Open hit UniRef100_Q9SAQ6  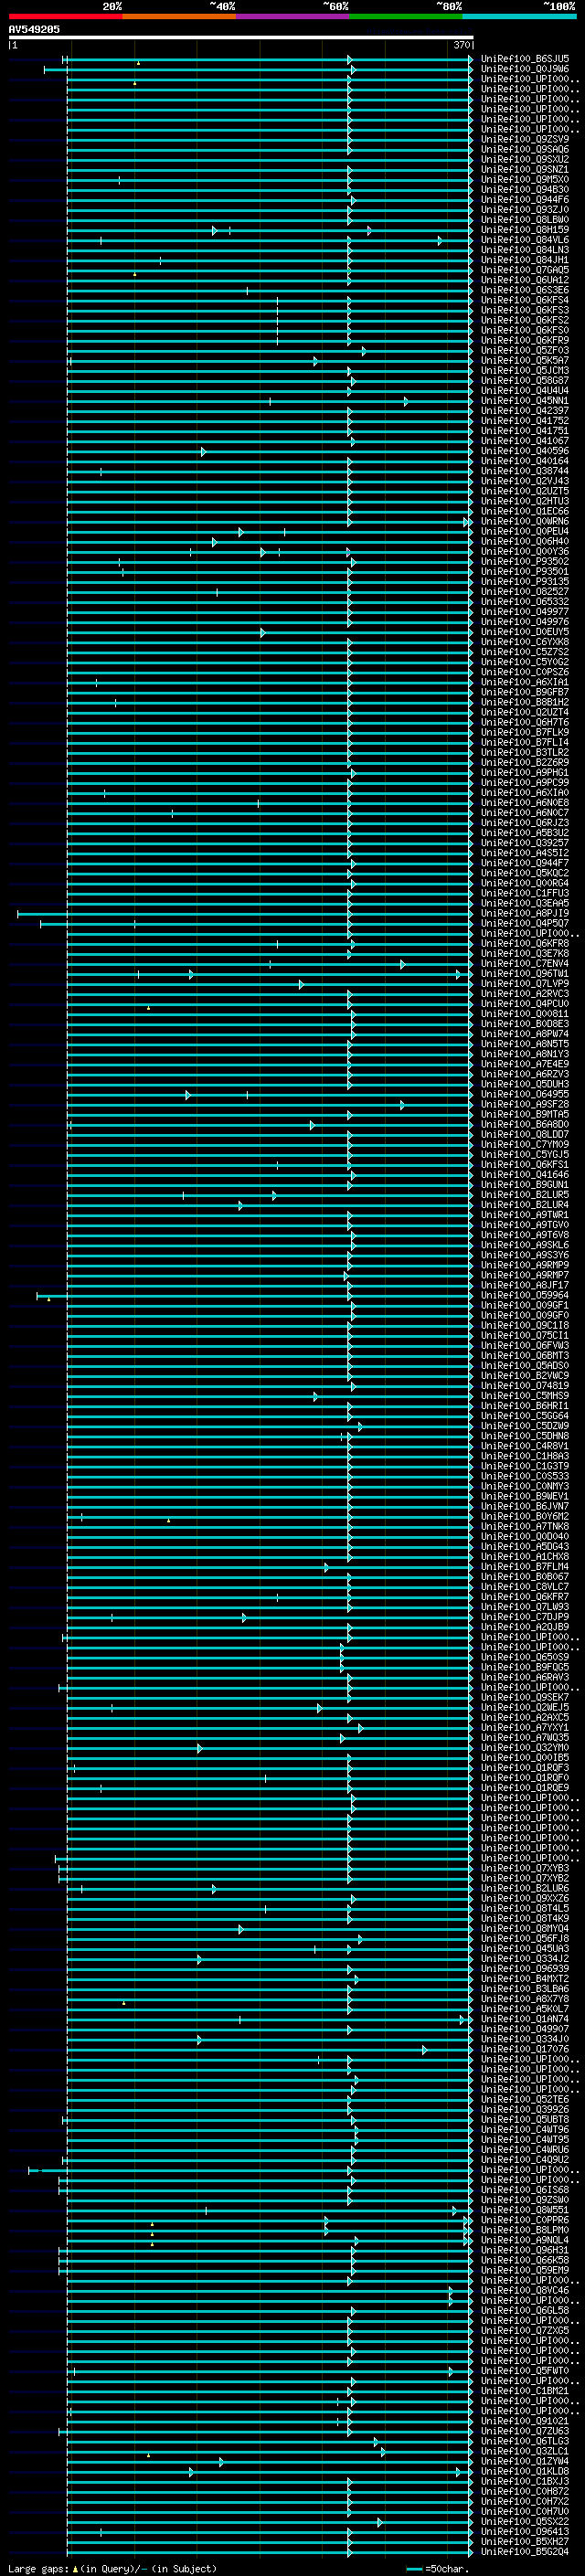(x=525, y=149)
